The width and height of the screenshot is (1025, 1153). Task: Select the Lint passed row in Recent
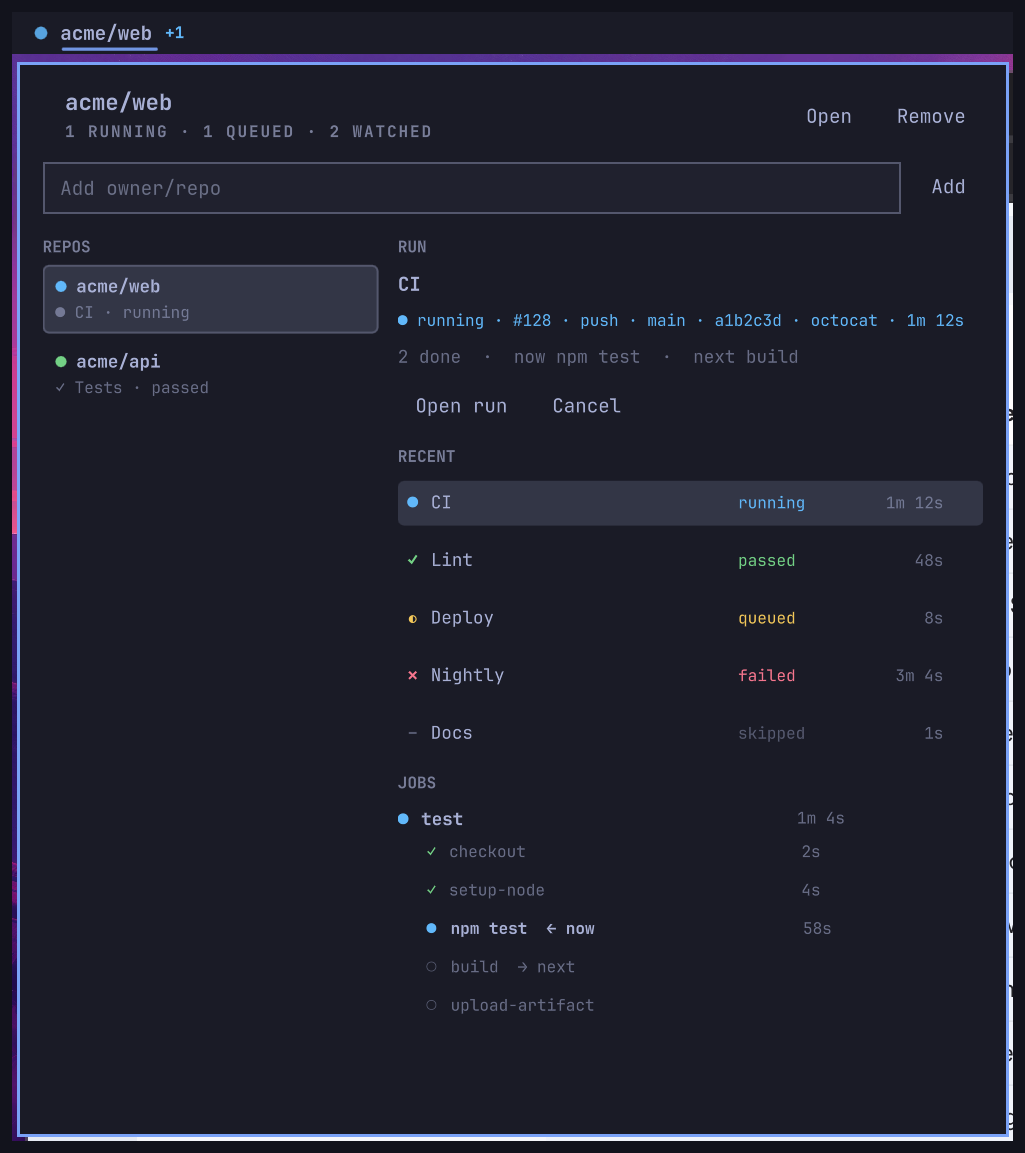(690, 560)
